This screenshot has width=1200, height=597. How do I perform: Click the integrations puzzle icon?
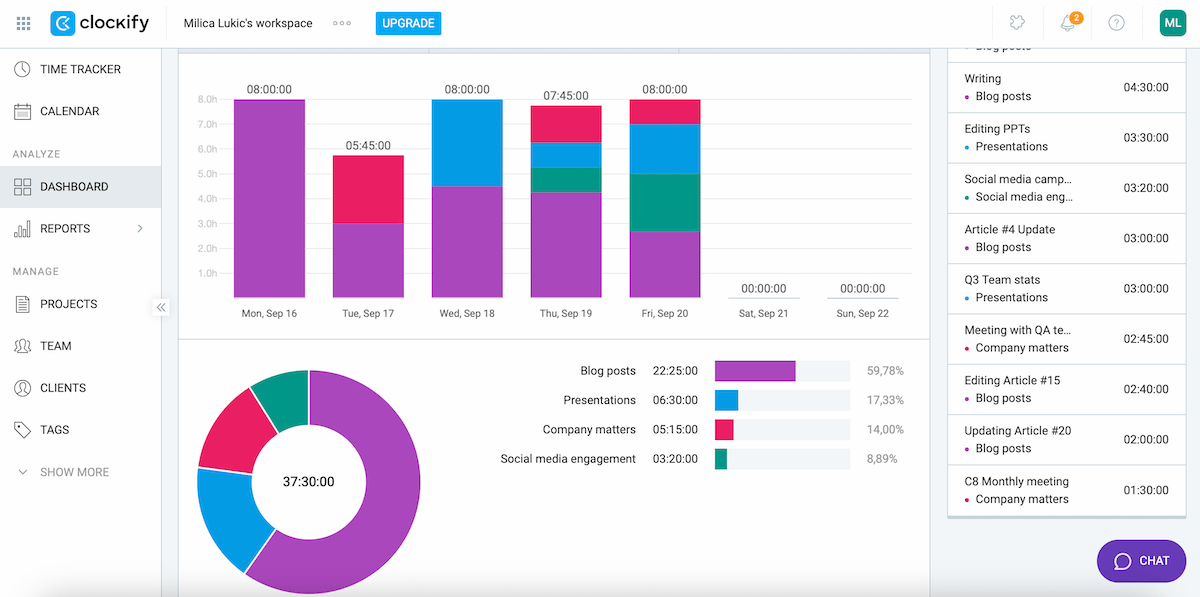coord(1016,22)
